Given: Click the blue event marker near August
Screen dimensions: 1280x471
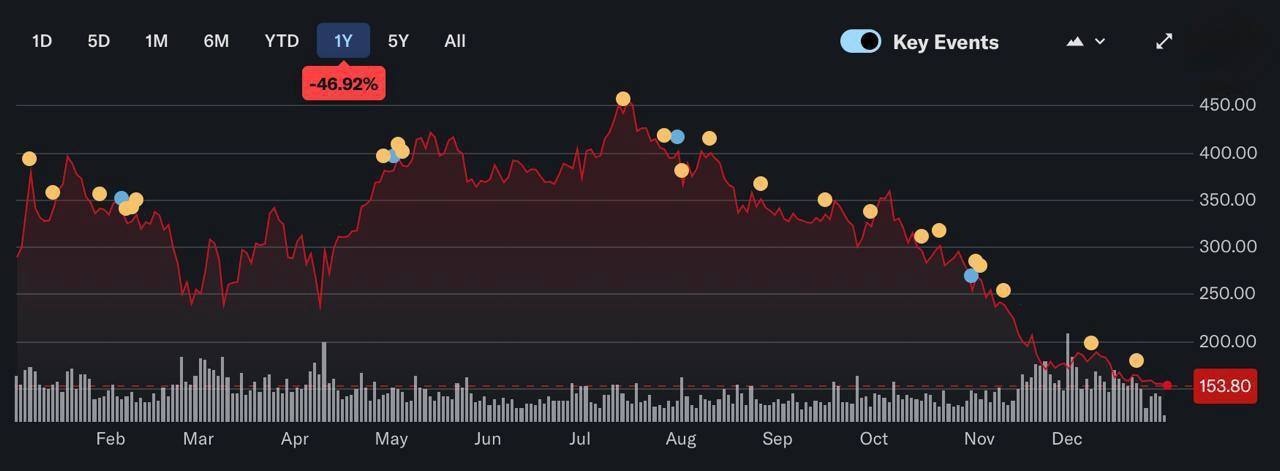Looking at the screenshot, I should click(678, 137).
